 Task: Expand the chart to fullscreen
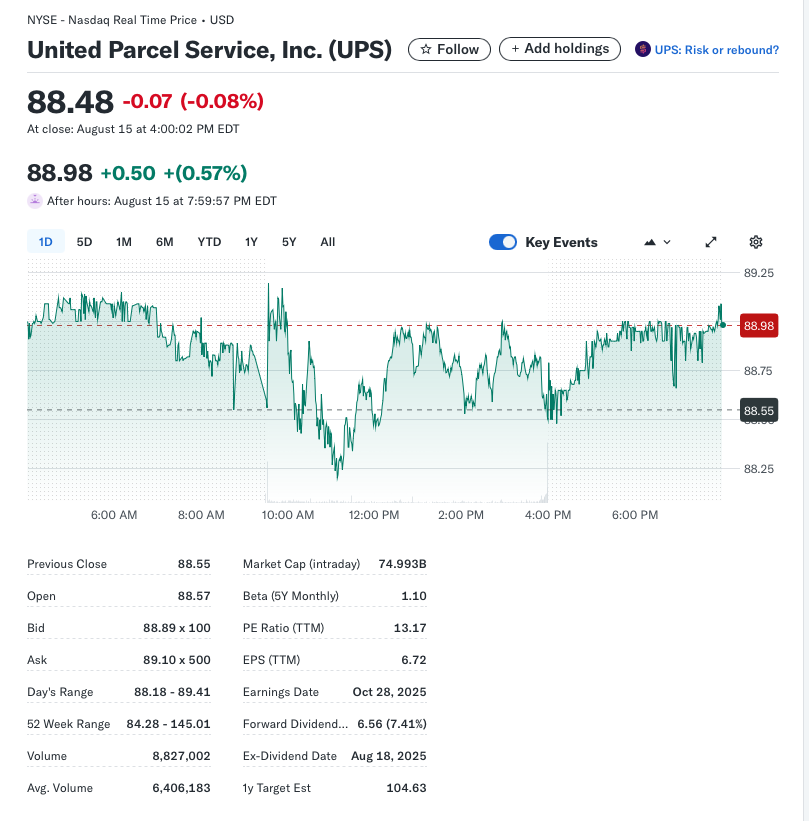click(711, 242)
